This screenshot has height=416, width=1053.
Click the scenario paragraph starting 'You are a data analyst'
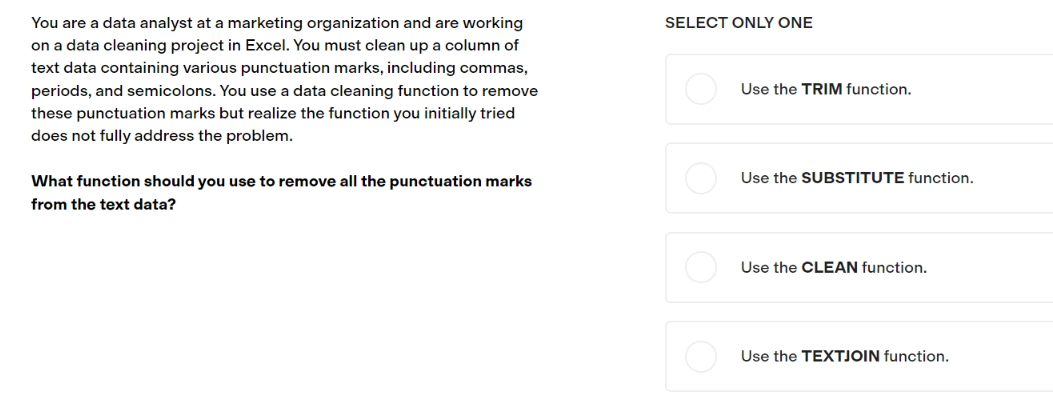[x=284, y=79]
